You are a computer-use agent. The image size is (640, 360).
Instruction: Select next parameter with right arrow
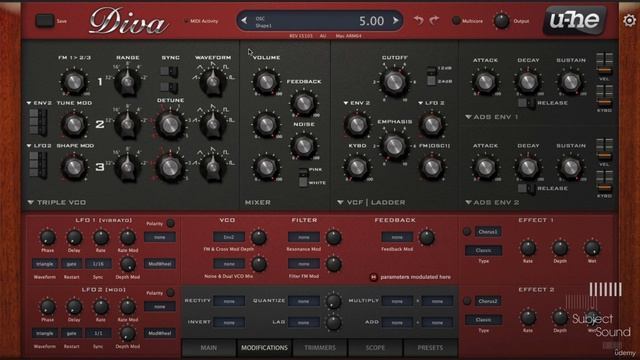point(395,20)
